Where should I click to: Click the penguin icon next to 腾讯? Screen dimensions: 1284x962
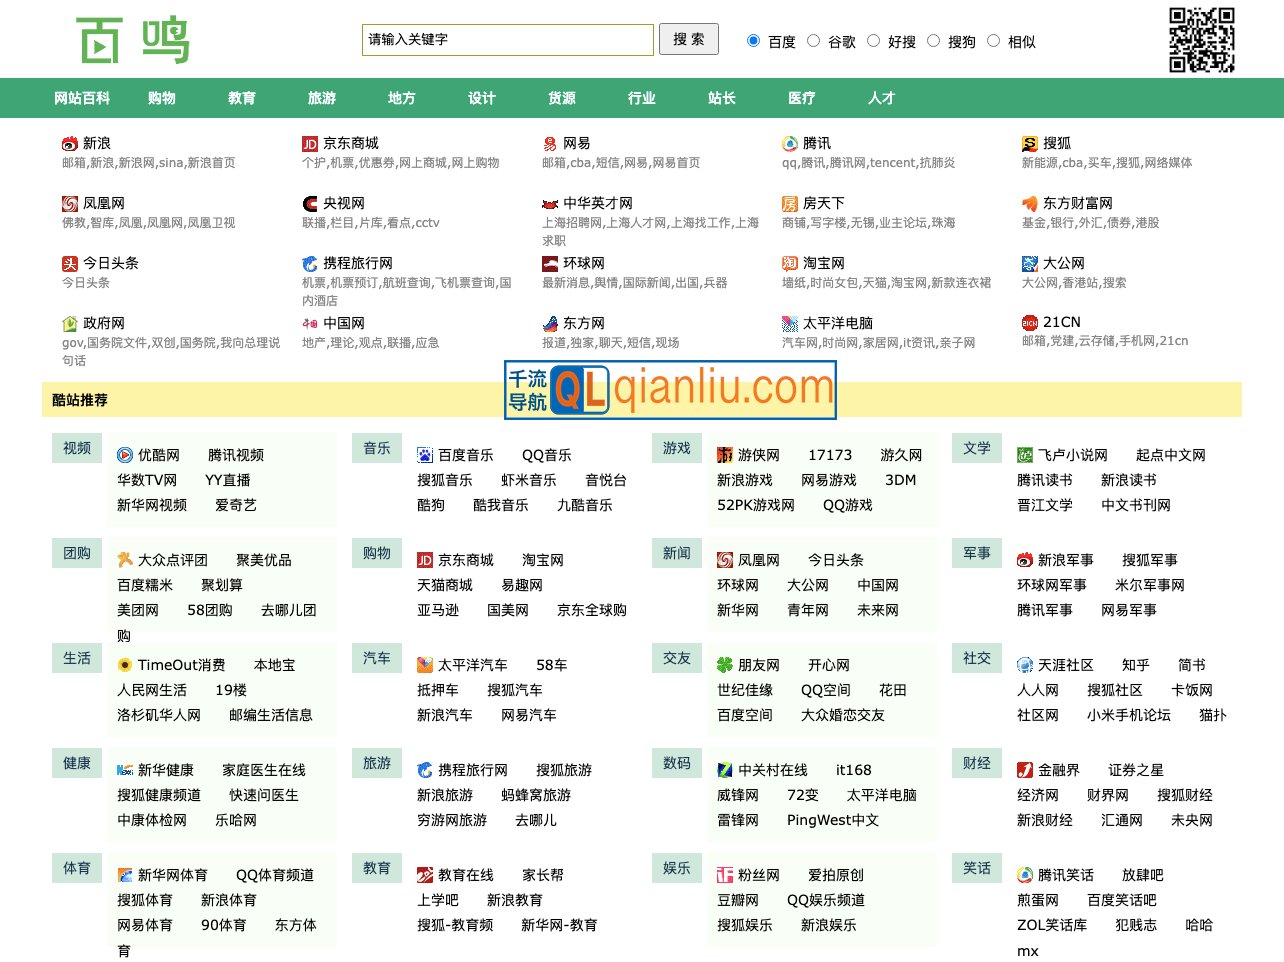coord(789,142)
